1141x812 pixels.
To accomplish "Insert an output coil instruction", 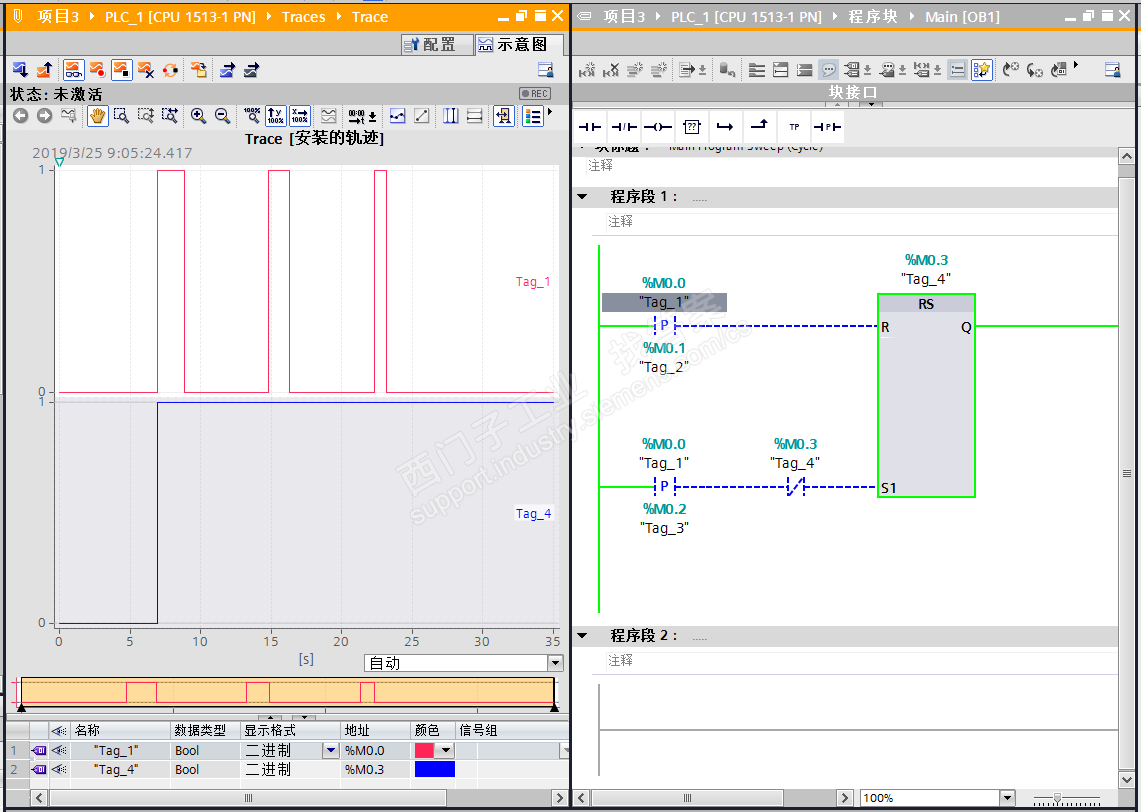I will (x=657, y=127).
